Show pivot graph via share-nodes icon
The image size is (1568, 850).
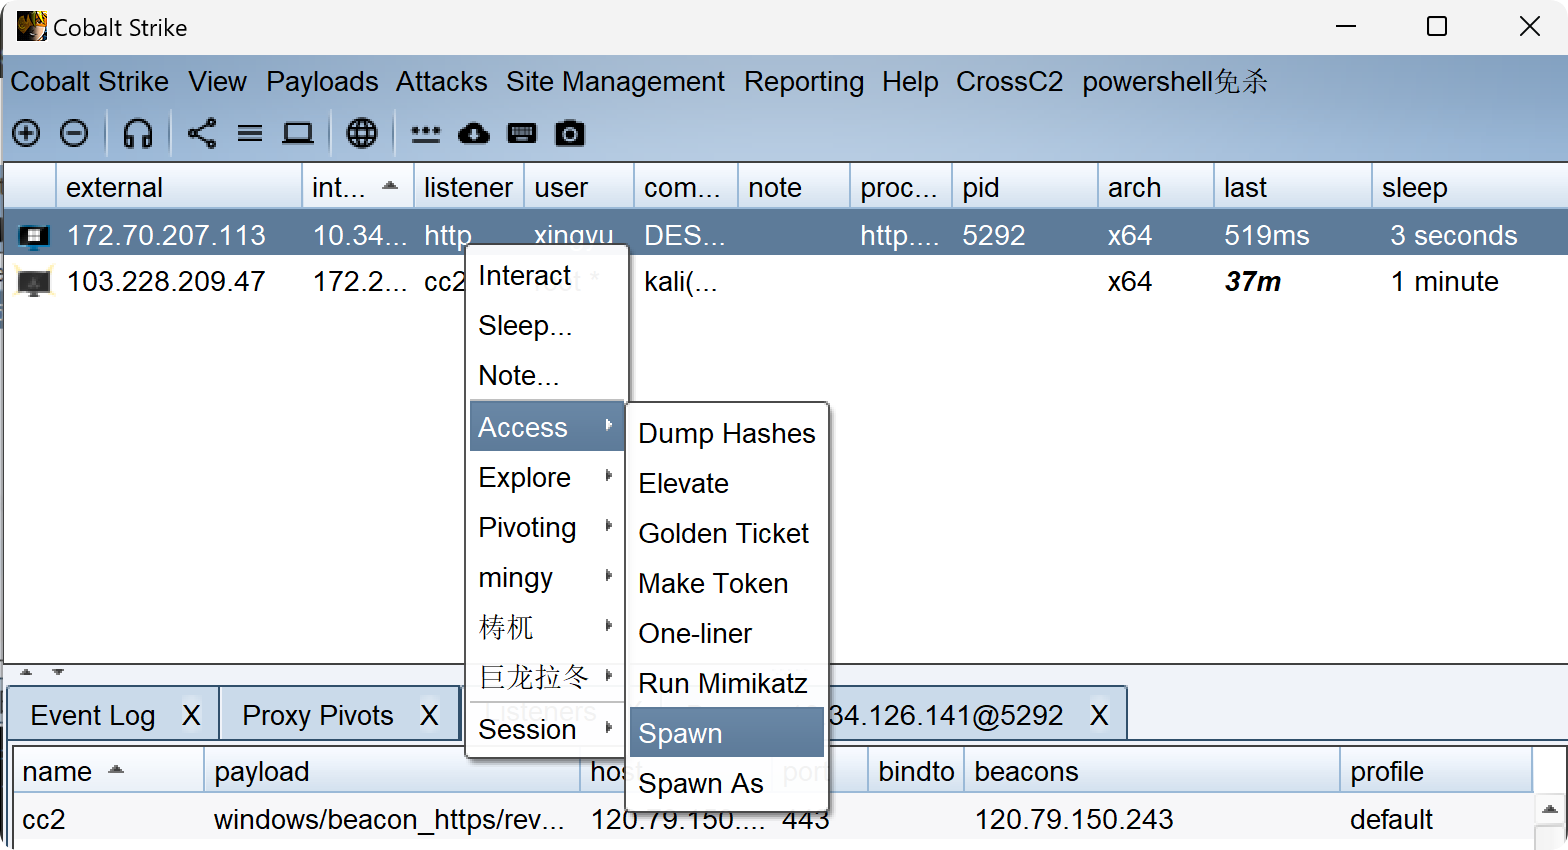pyautogui.click(x=202, y=133)
